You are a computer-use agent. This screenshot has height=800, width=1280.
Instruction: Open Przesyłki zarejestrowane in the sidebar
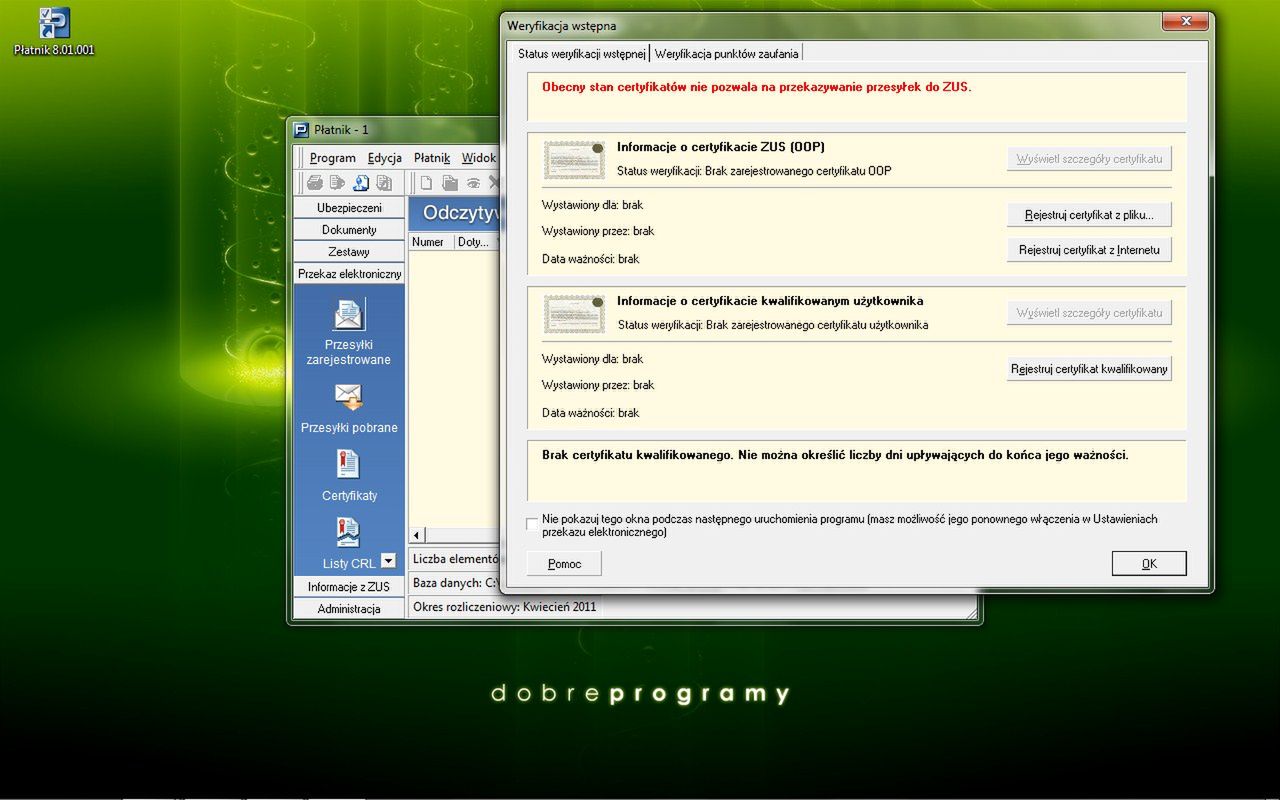pos(349,333)
